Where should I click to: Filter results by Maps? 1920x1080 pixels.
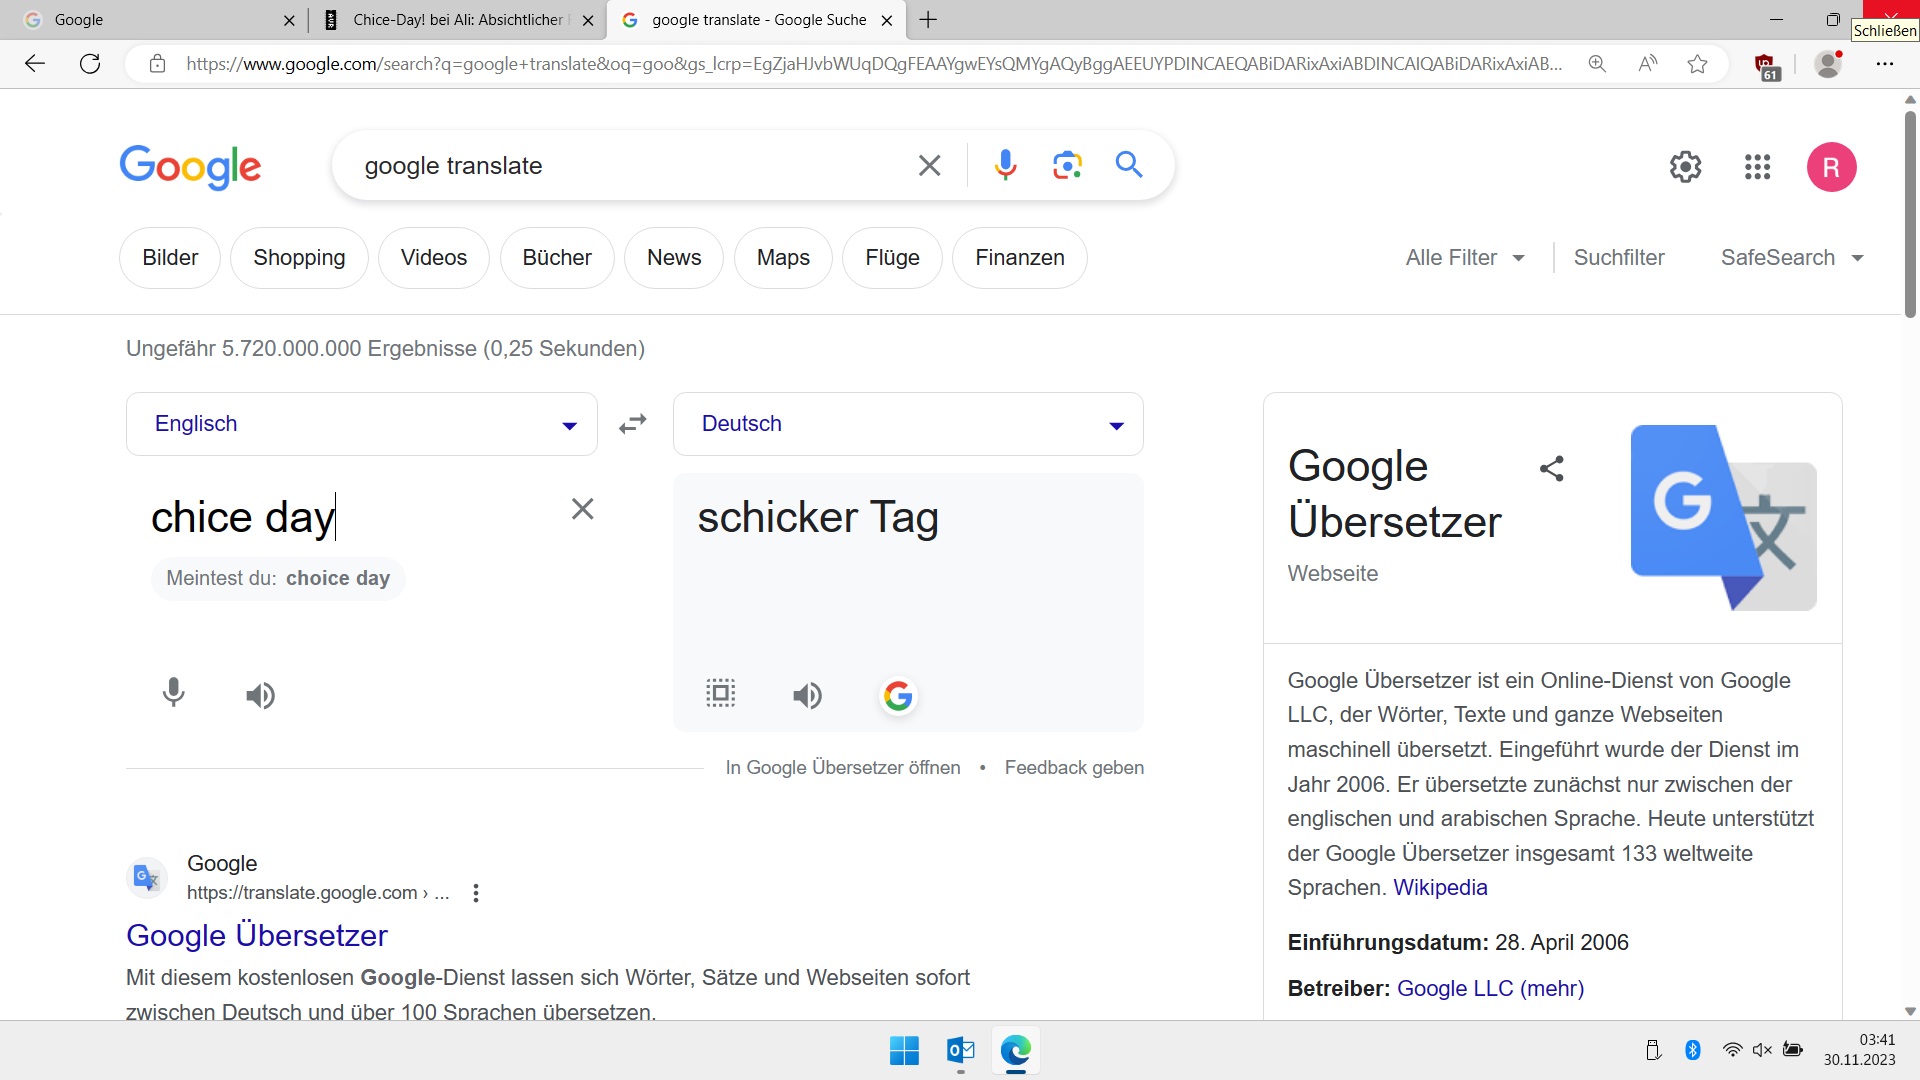pyautogui.click(x=783, y=258)
